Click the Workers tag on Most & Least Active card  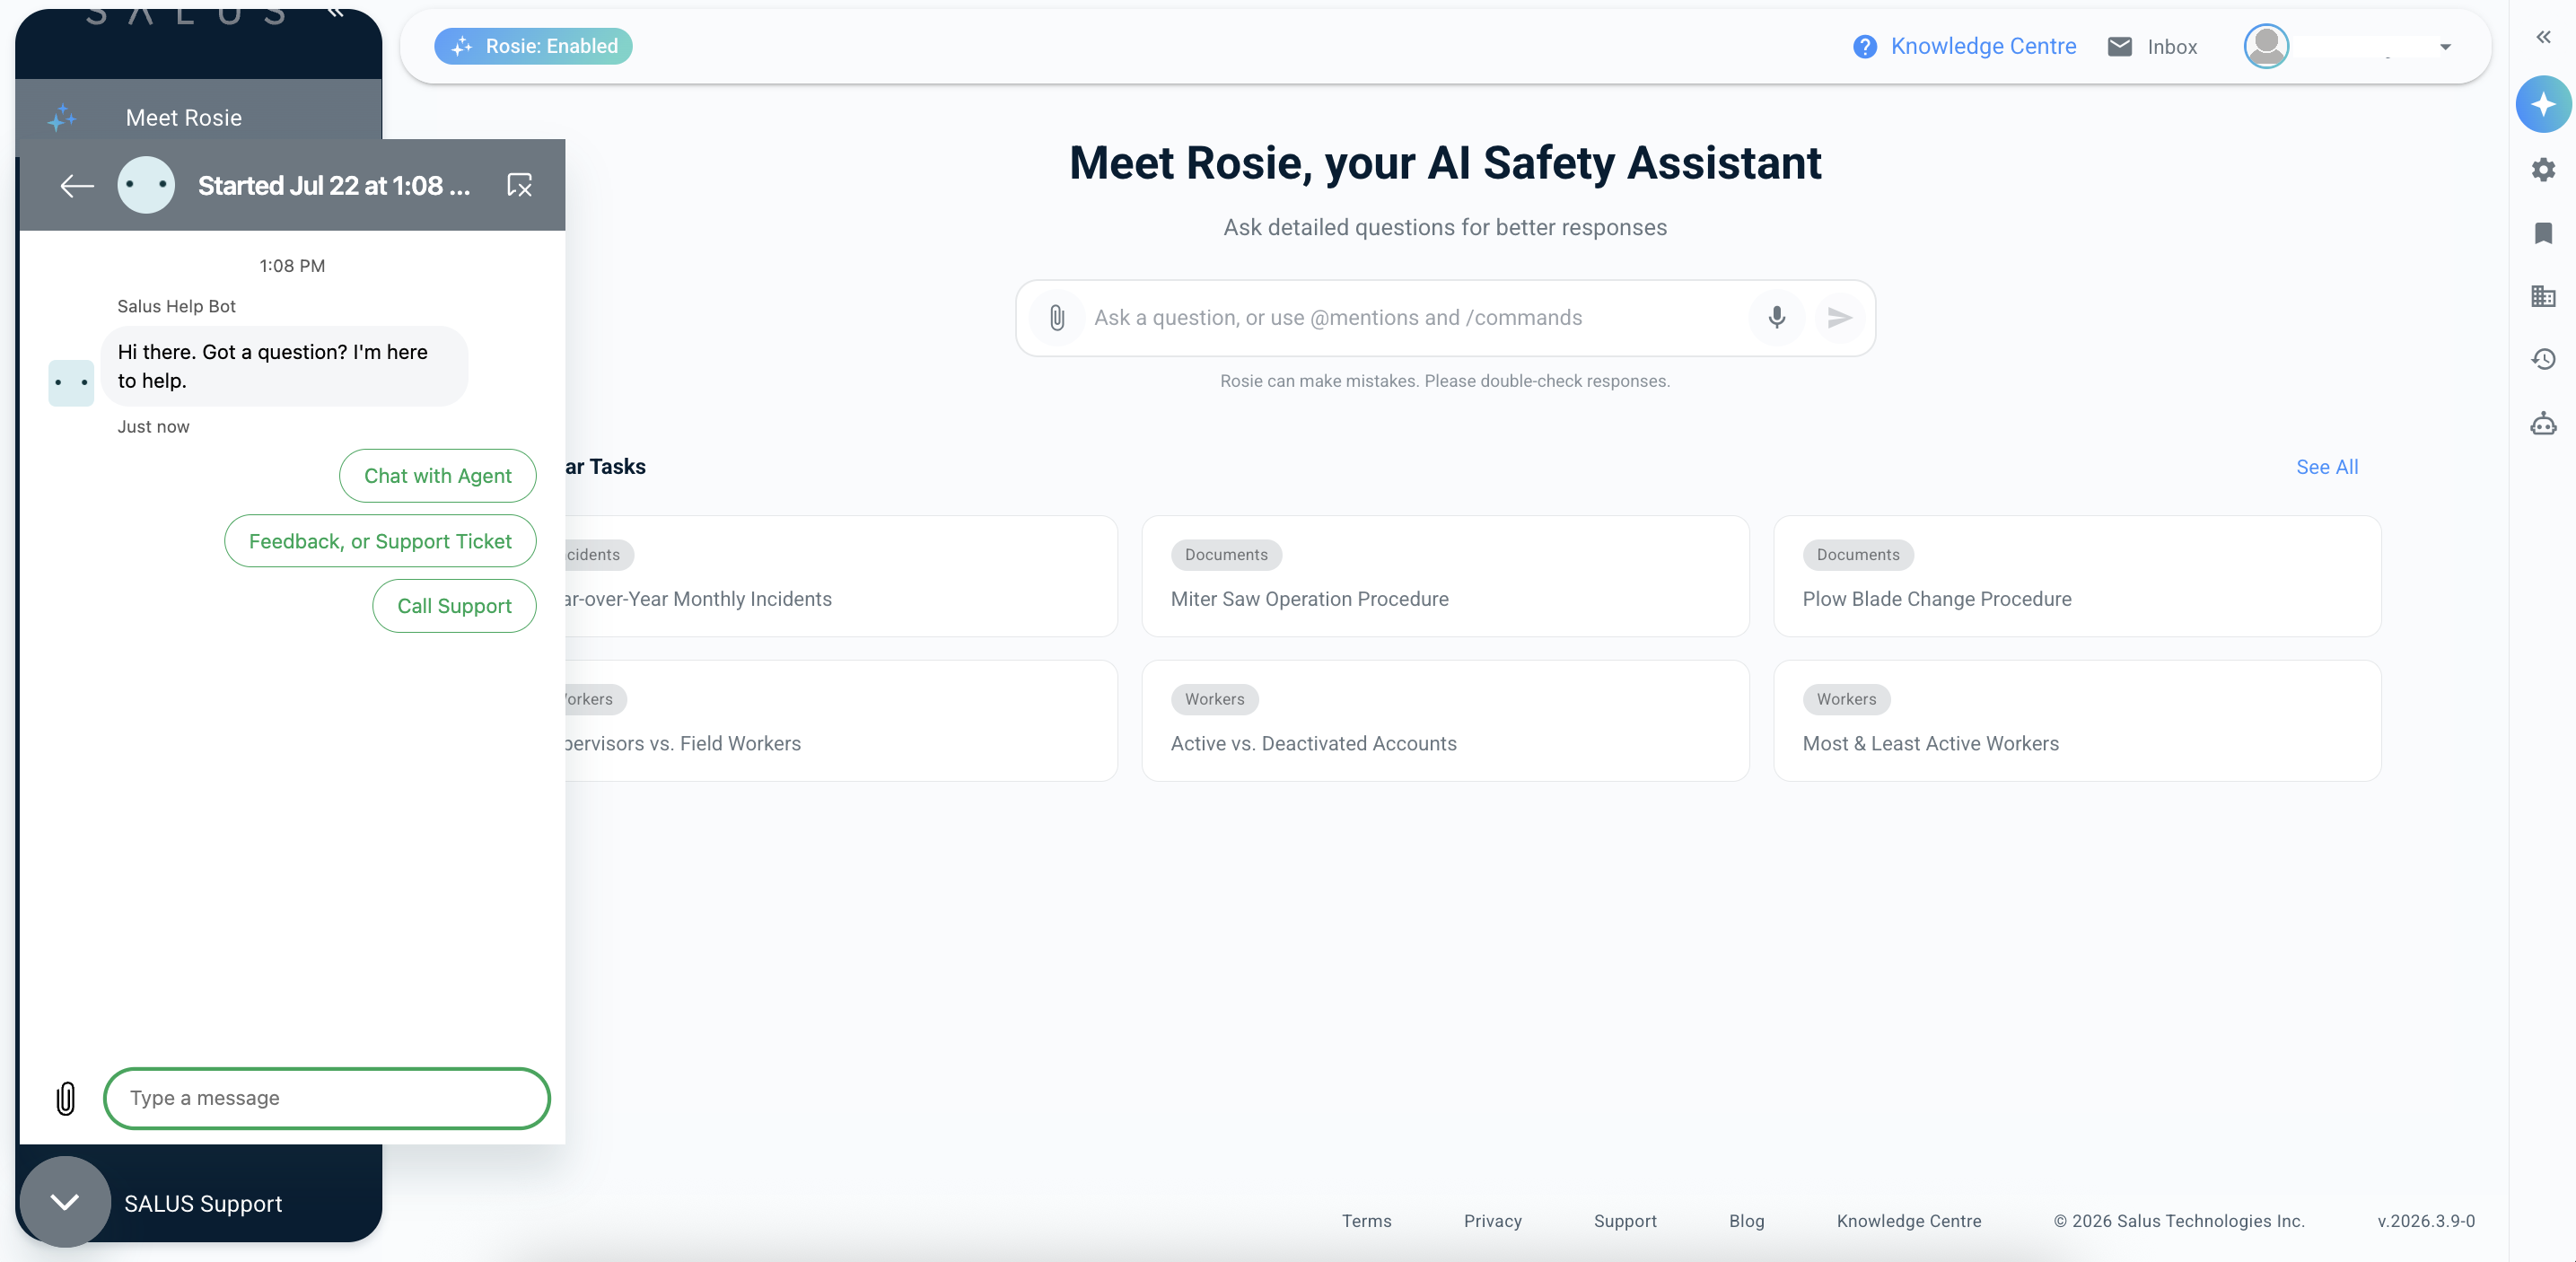click(1846, 699)
